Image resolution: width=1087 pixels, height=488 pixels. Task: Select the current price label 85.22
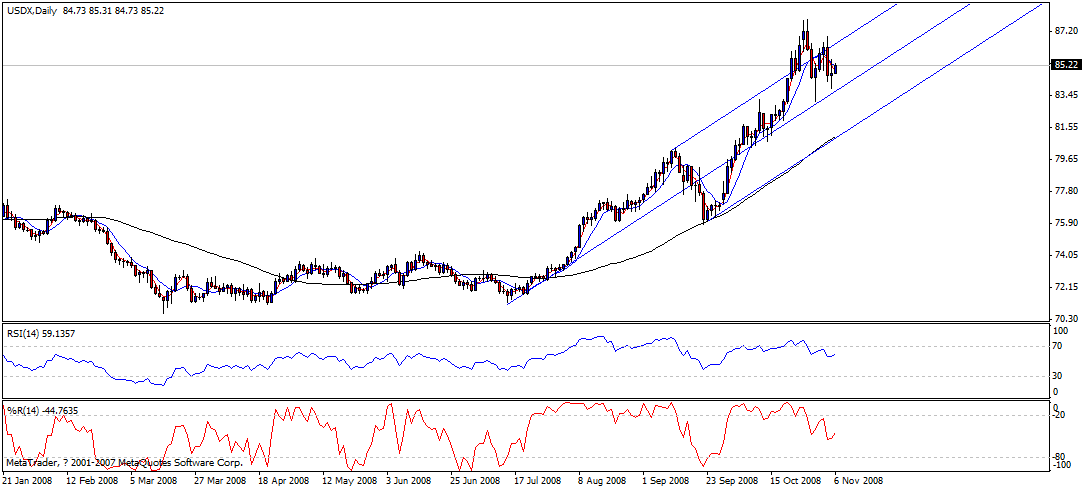pyautogui.click(x=1065, y=64)
